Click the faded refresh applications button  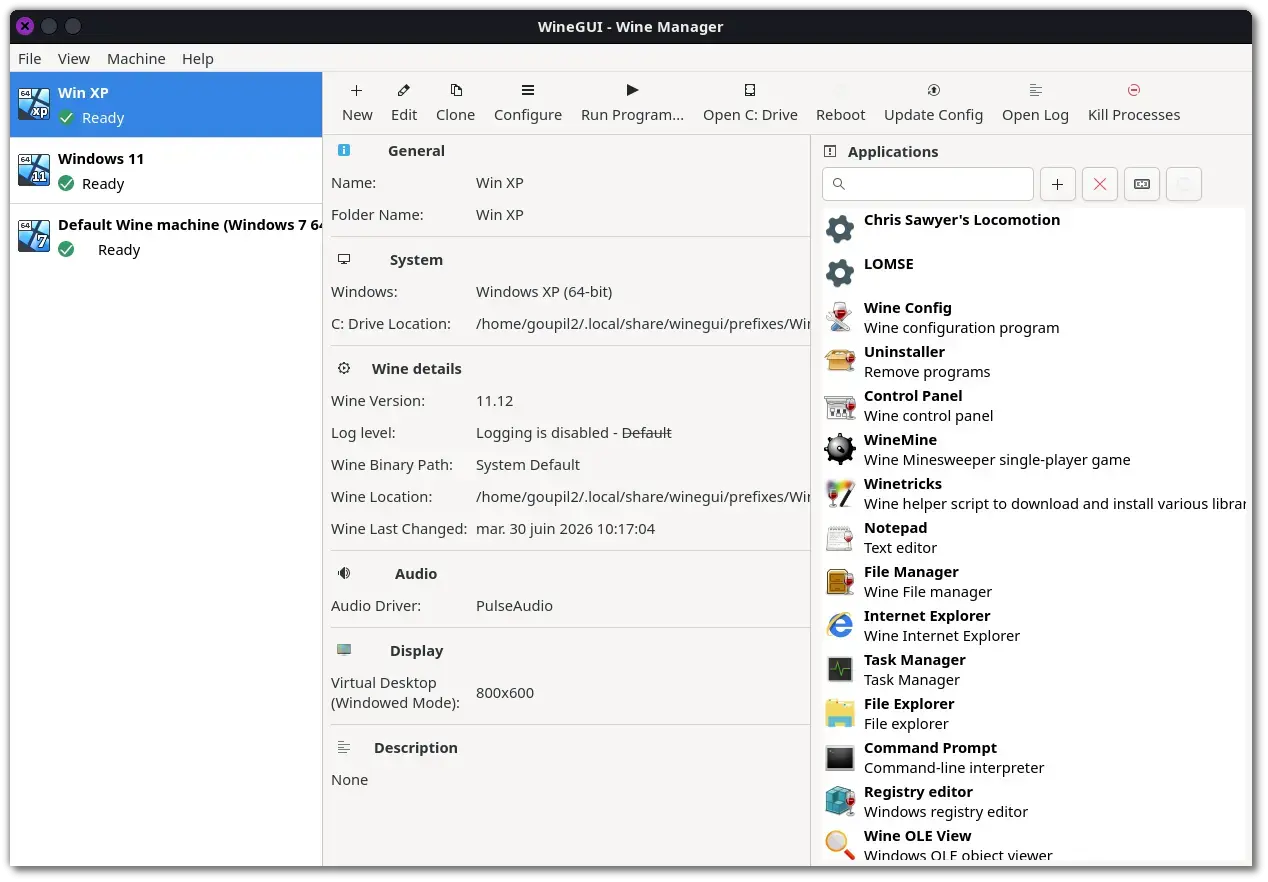point(1184,184)
